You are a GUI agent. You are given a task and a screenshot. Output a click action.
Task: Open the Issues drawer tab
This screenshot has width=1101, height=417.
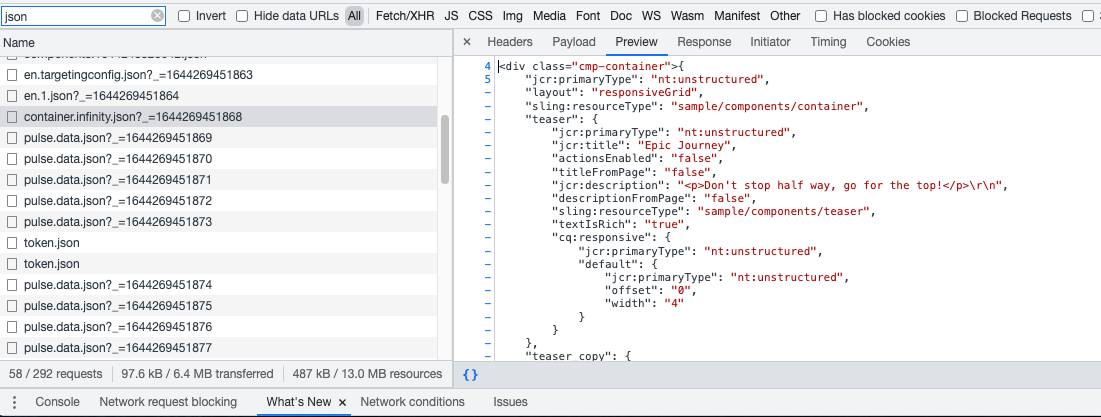pos(510,402)
